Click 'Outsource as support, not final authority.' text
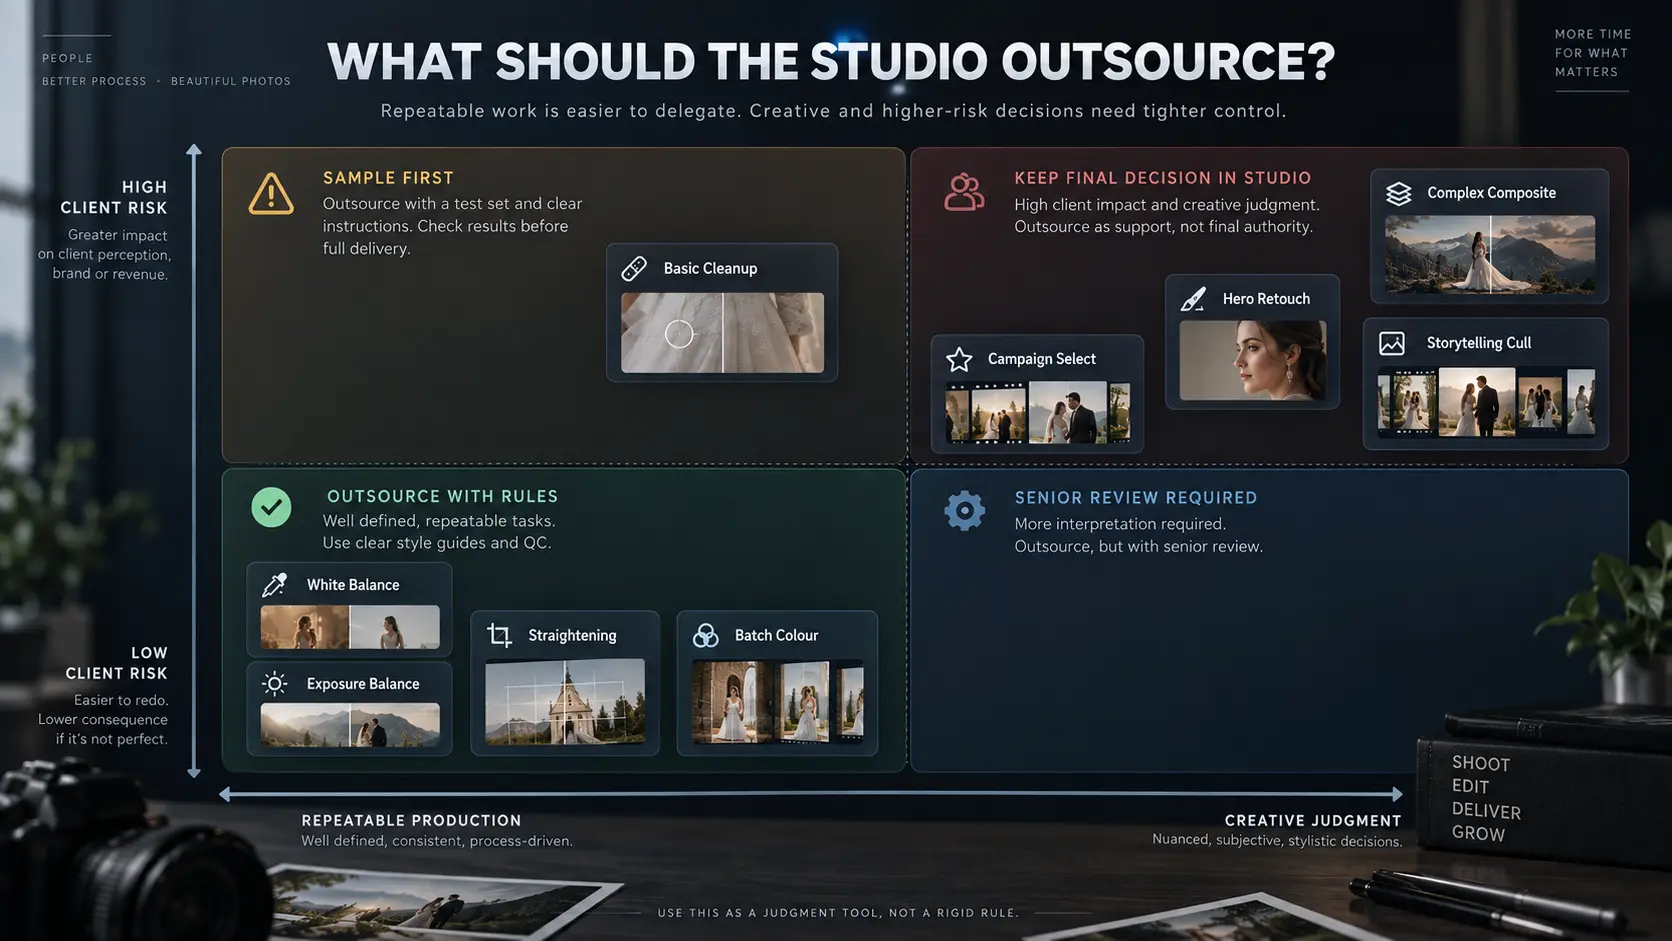This screenshot has width=1672, height=941. coord(1163,227)
